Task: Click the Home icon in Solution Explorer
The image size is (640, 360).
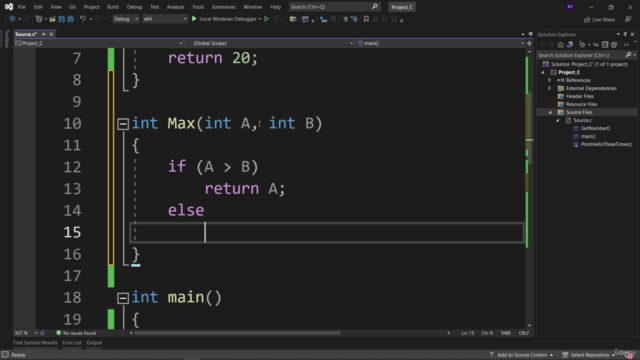Action: tap(560, 45)
